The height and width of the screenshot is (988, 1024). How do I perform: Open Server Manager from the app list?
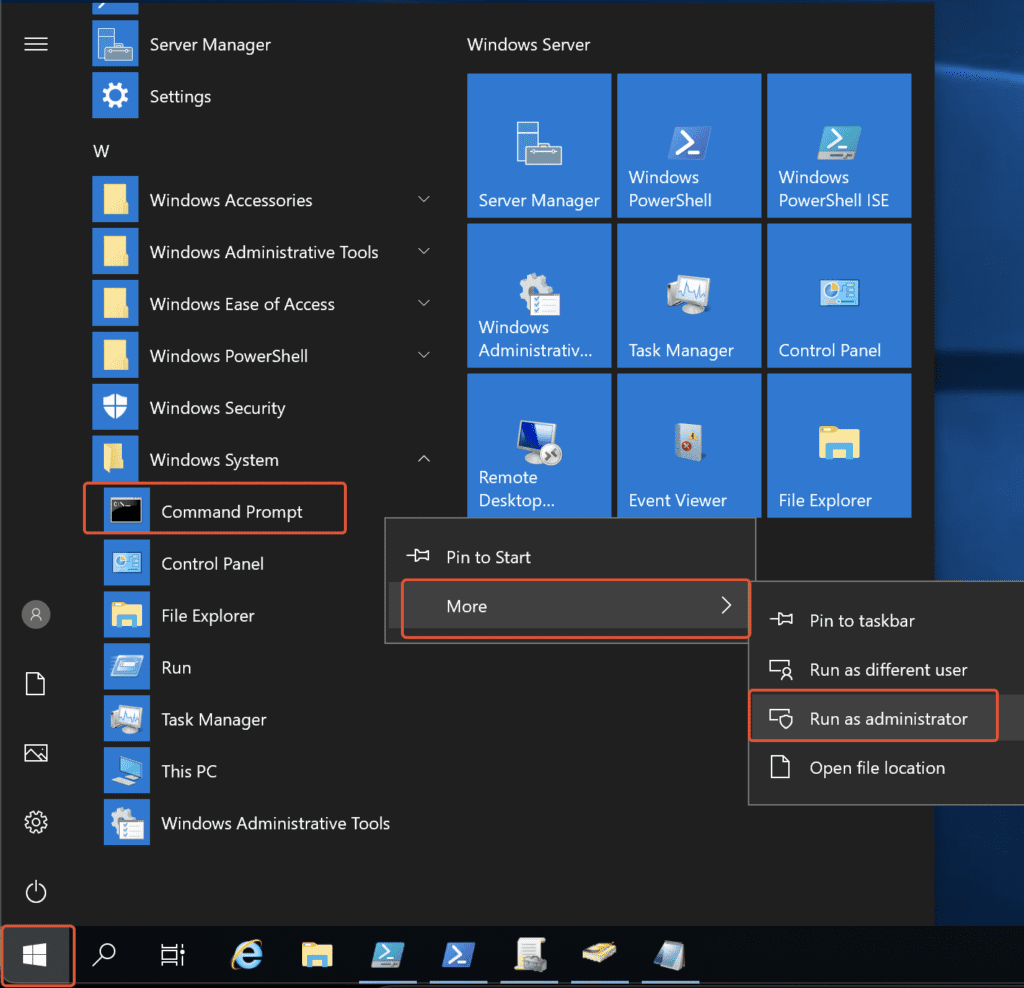coord(261,44)
